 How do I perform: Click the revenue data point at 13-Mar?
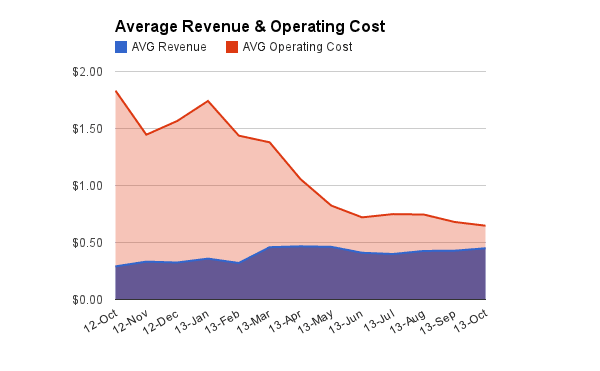point(269,247)
